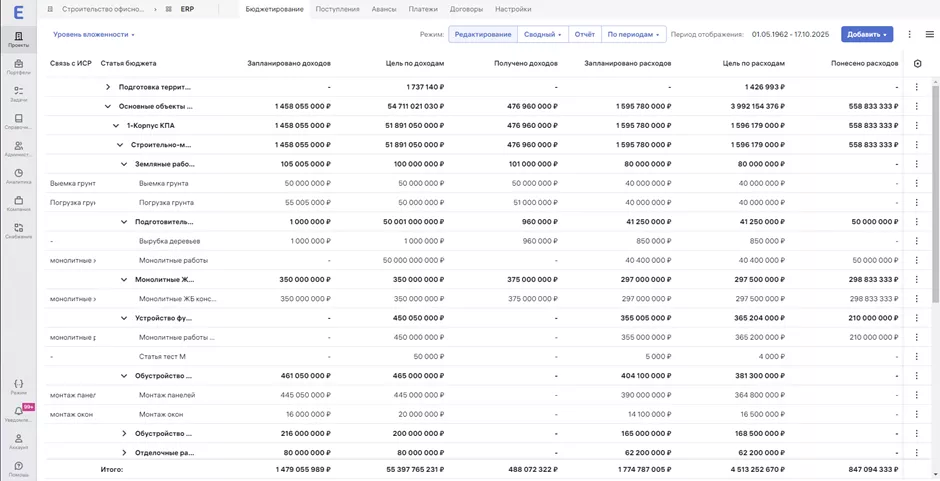
Task: Open the Договоры tab
Action: click(466, 9)
